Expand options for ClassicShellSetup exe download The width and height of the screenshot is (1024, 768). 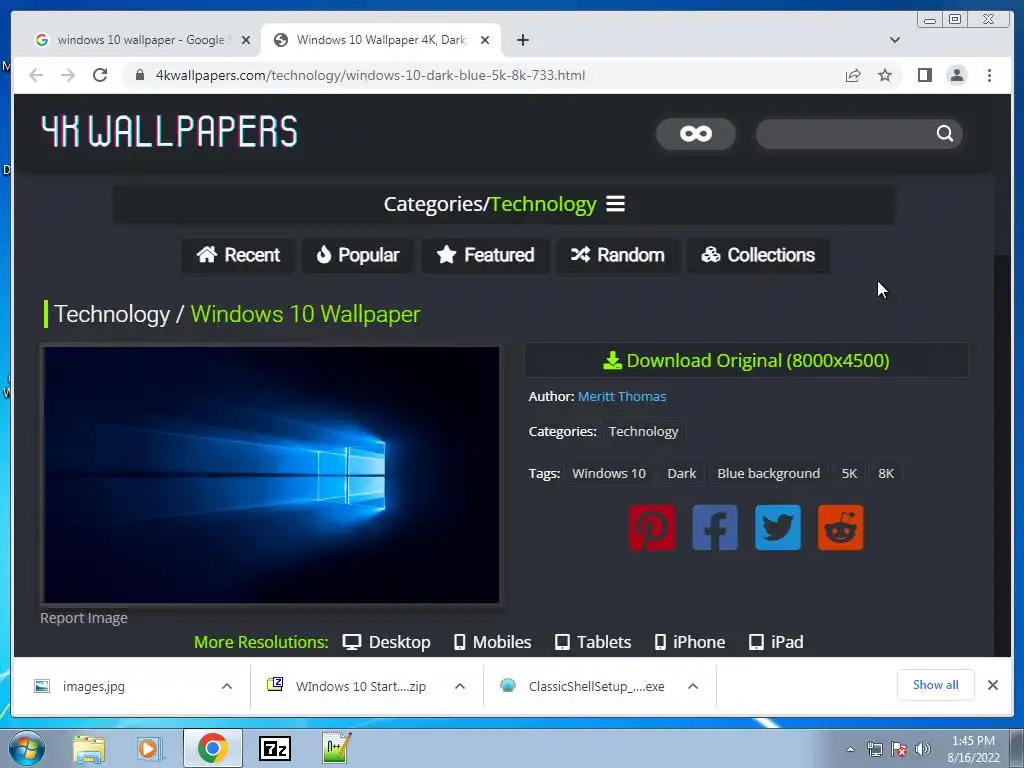coord(693,686)
